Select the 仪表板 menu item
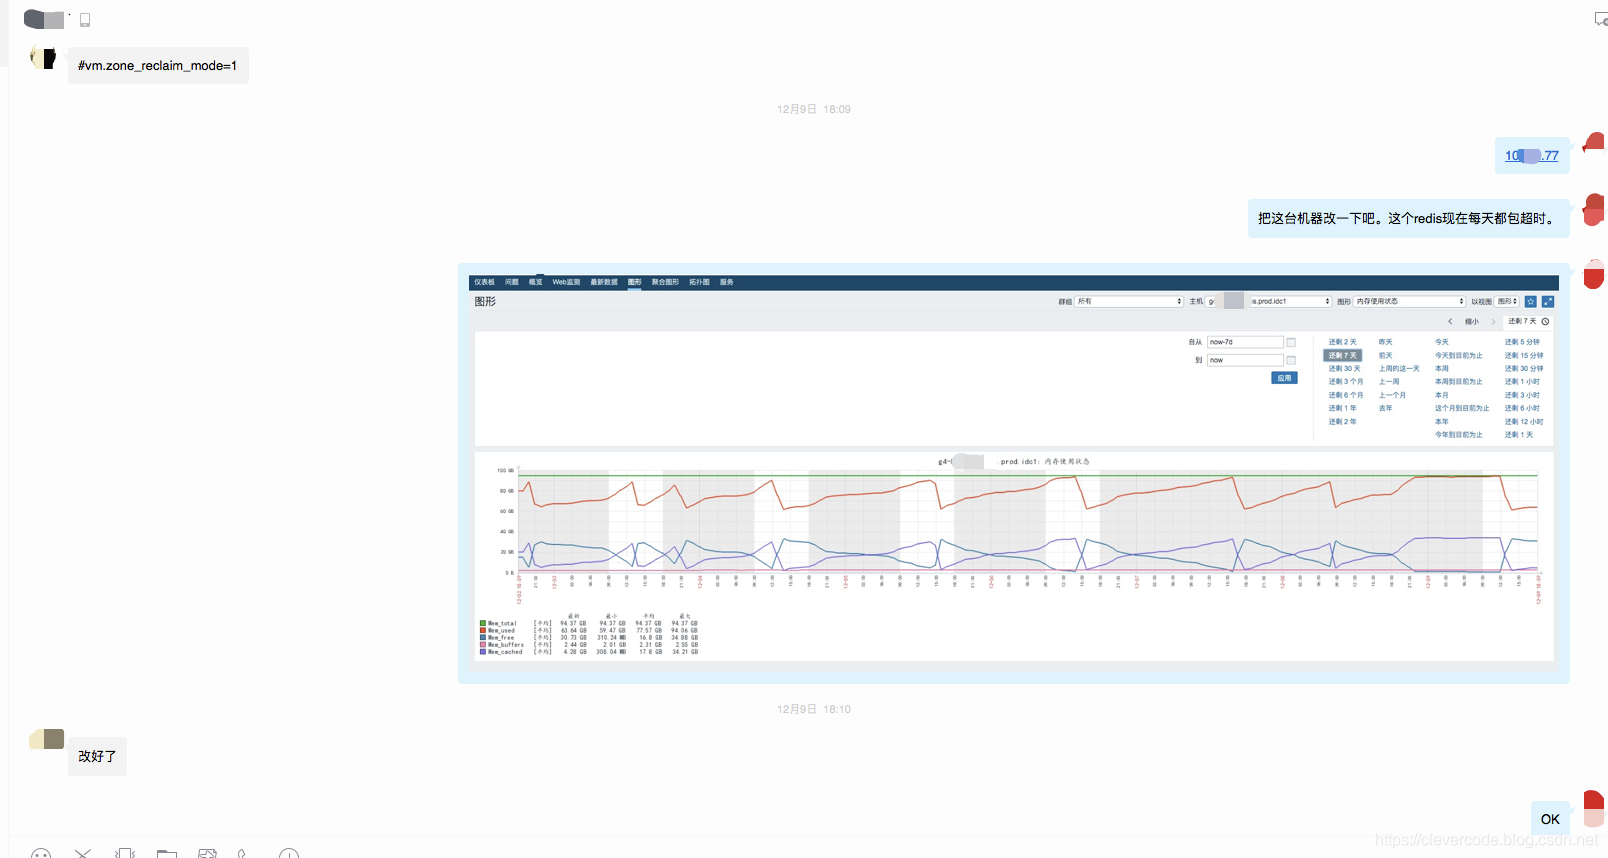 [x=484, y=282]
